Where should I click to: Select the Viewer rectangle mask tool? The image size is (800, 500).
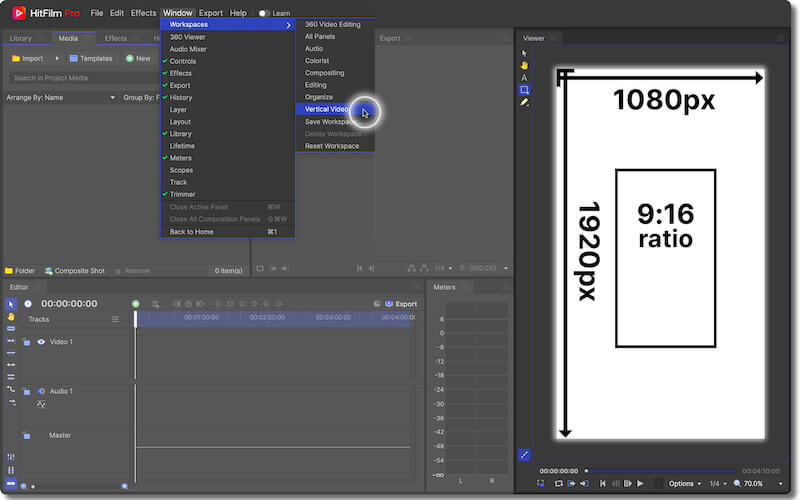coord(524,90)
